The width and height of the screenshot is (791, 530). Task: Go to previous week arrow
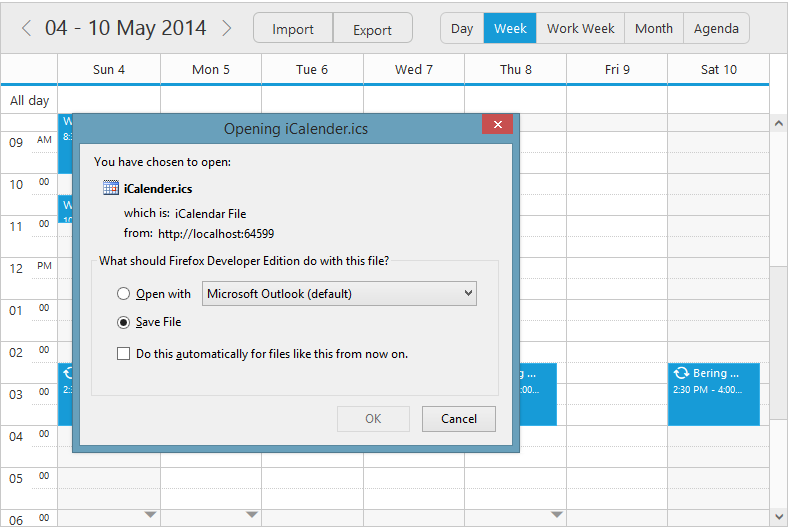pyautogui.click(x=26, y=28)
